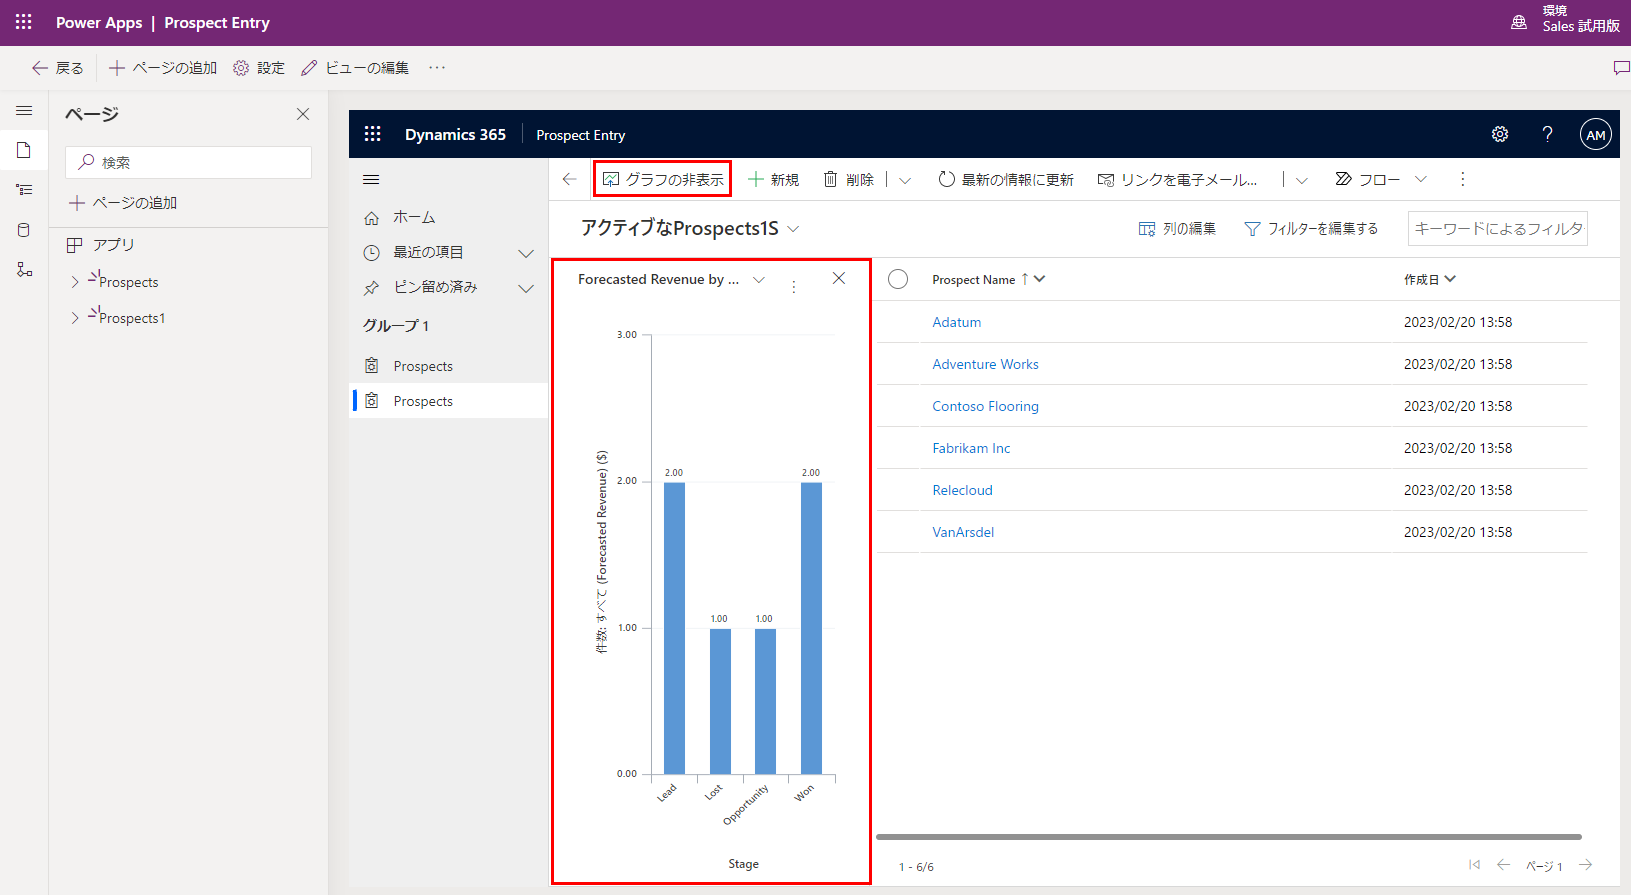Select アプリ tree root item
Image resolution: width=1631 pixels, height=895 pixels.
[100, 245]
